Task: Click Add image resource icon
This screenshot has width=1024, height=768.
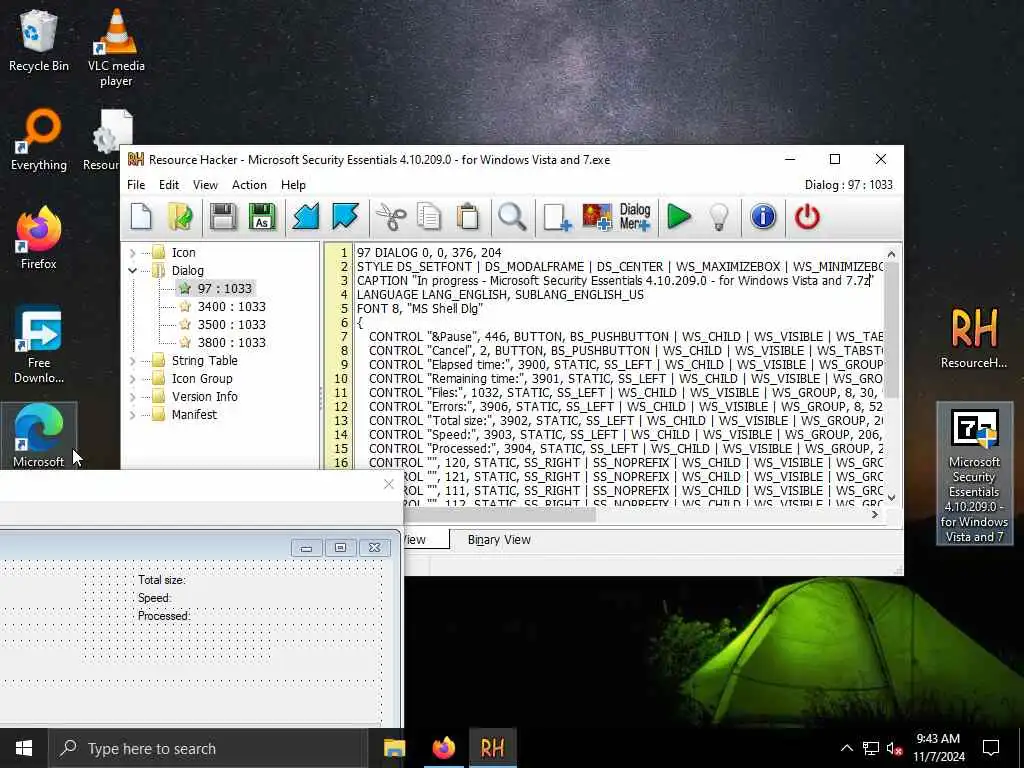Action: coord(597,217)
